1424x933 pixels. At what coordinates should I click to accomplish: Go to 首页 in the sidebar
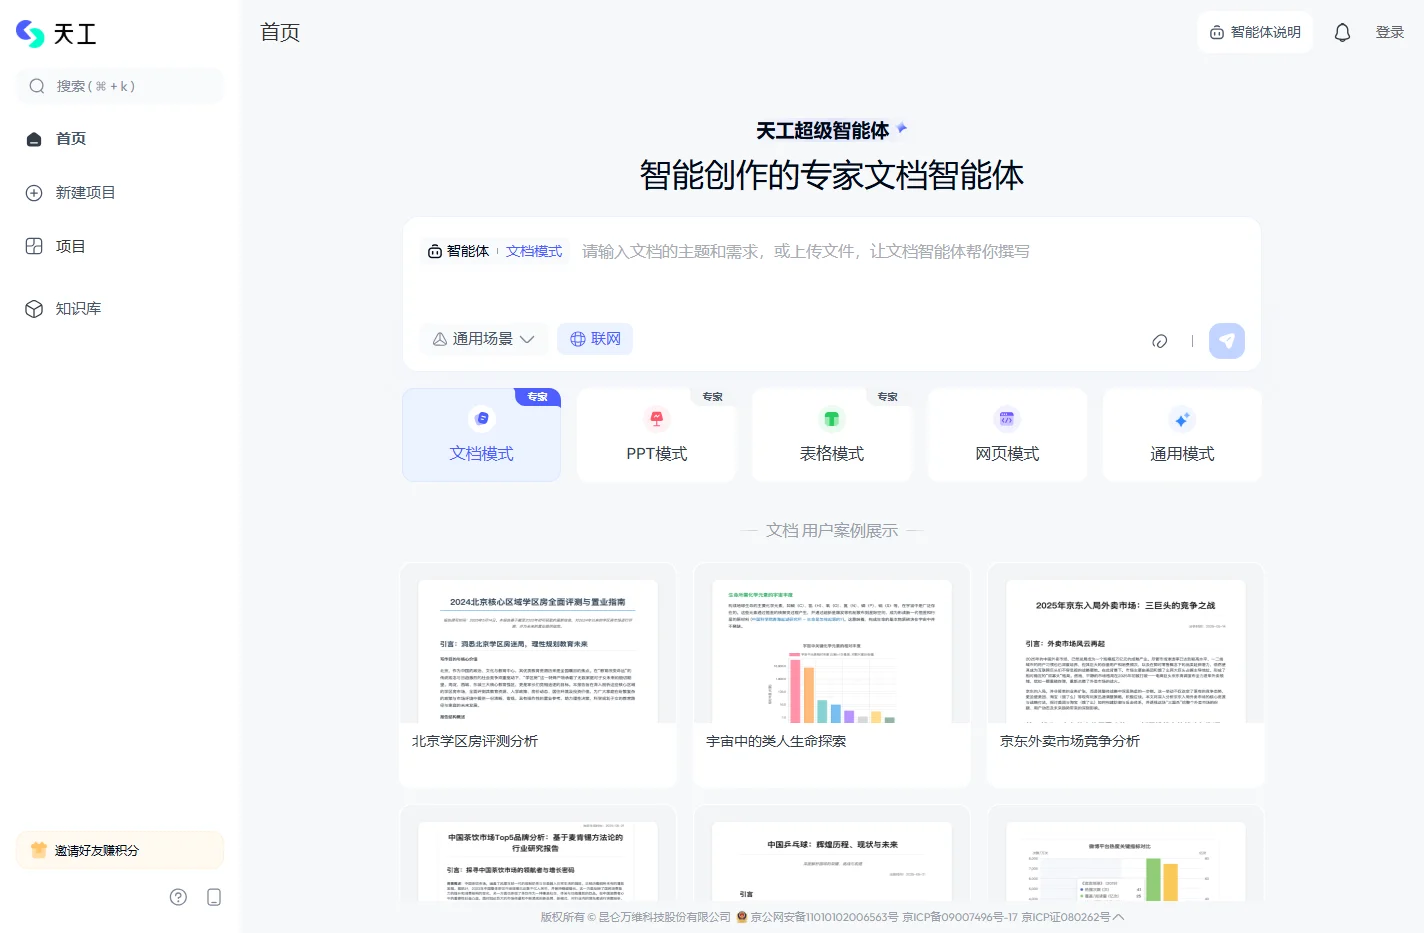[x=120, y=139]
